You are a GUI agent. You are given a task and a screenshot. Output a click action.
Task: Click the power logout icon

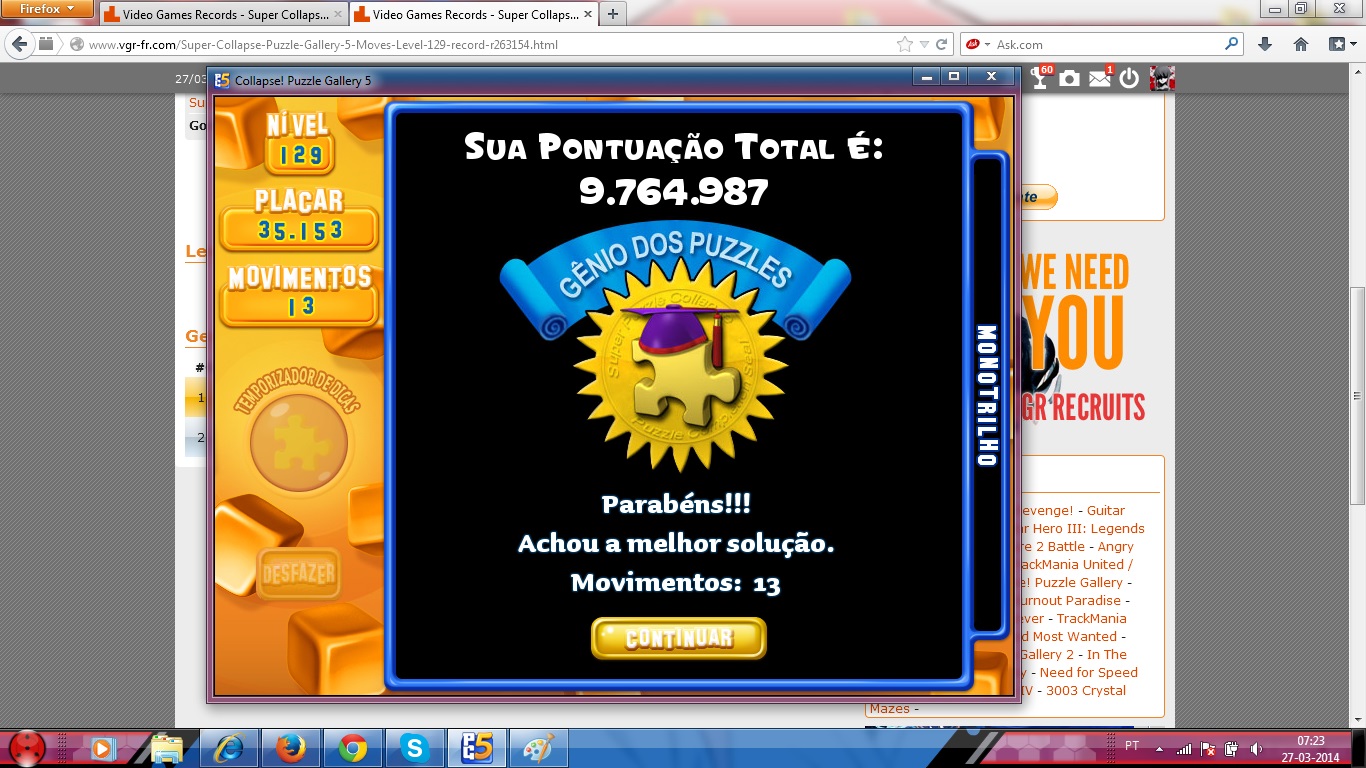pyautogui.click(x=1129, y=79)
